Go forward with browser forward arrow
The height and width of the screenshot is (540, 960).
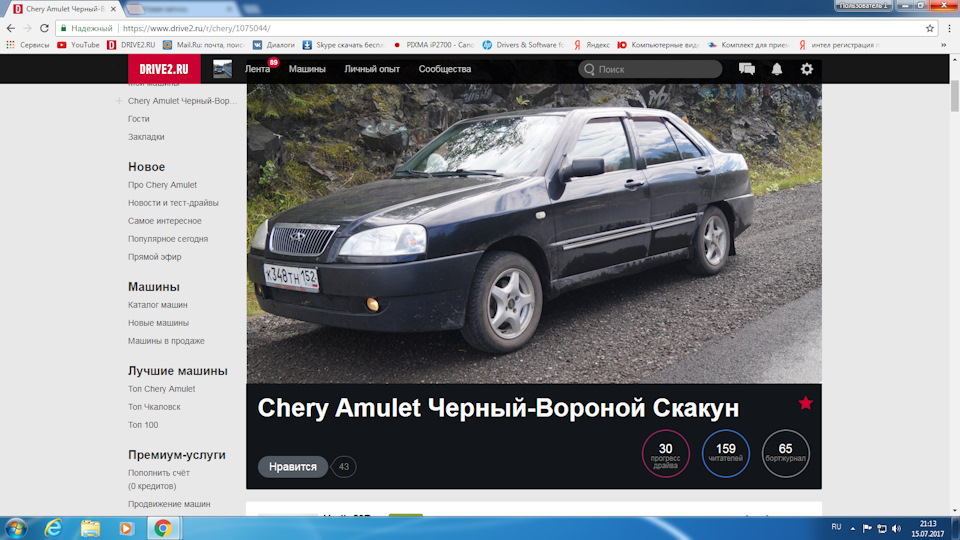click(28, 28)
